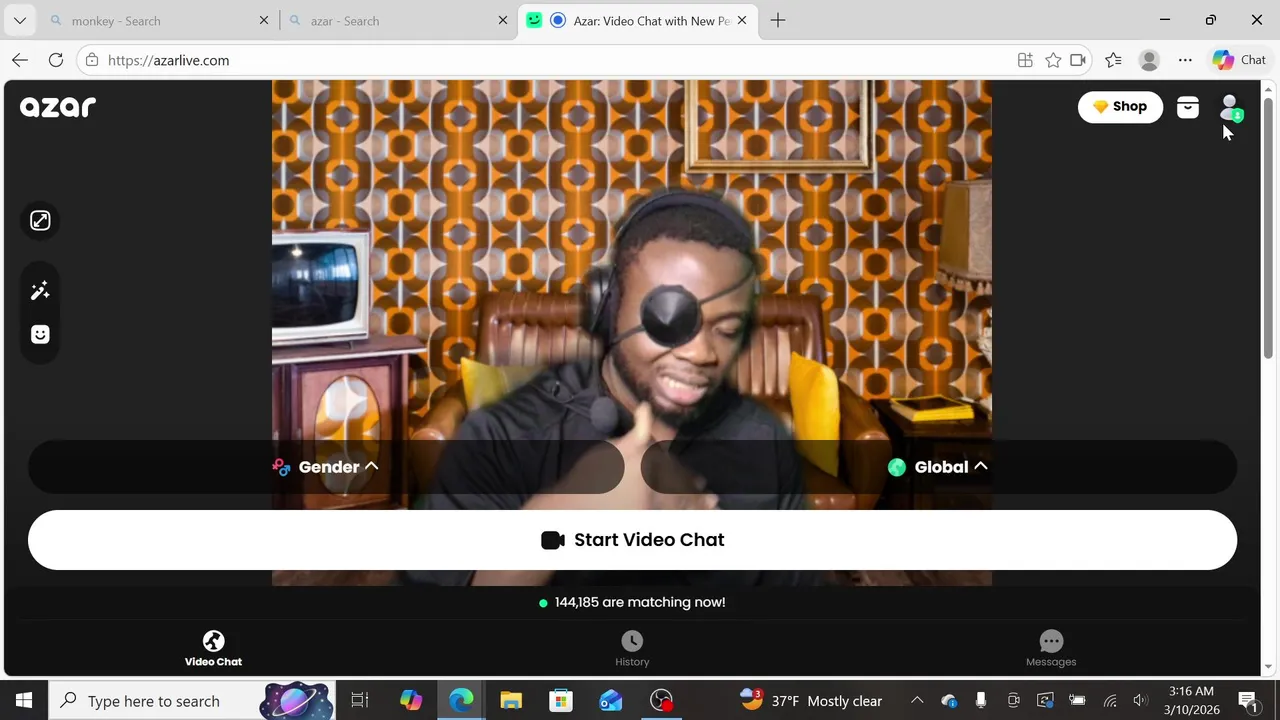
Task: Add this page to favorites
Action: 1053,60
